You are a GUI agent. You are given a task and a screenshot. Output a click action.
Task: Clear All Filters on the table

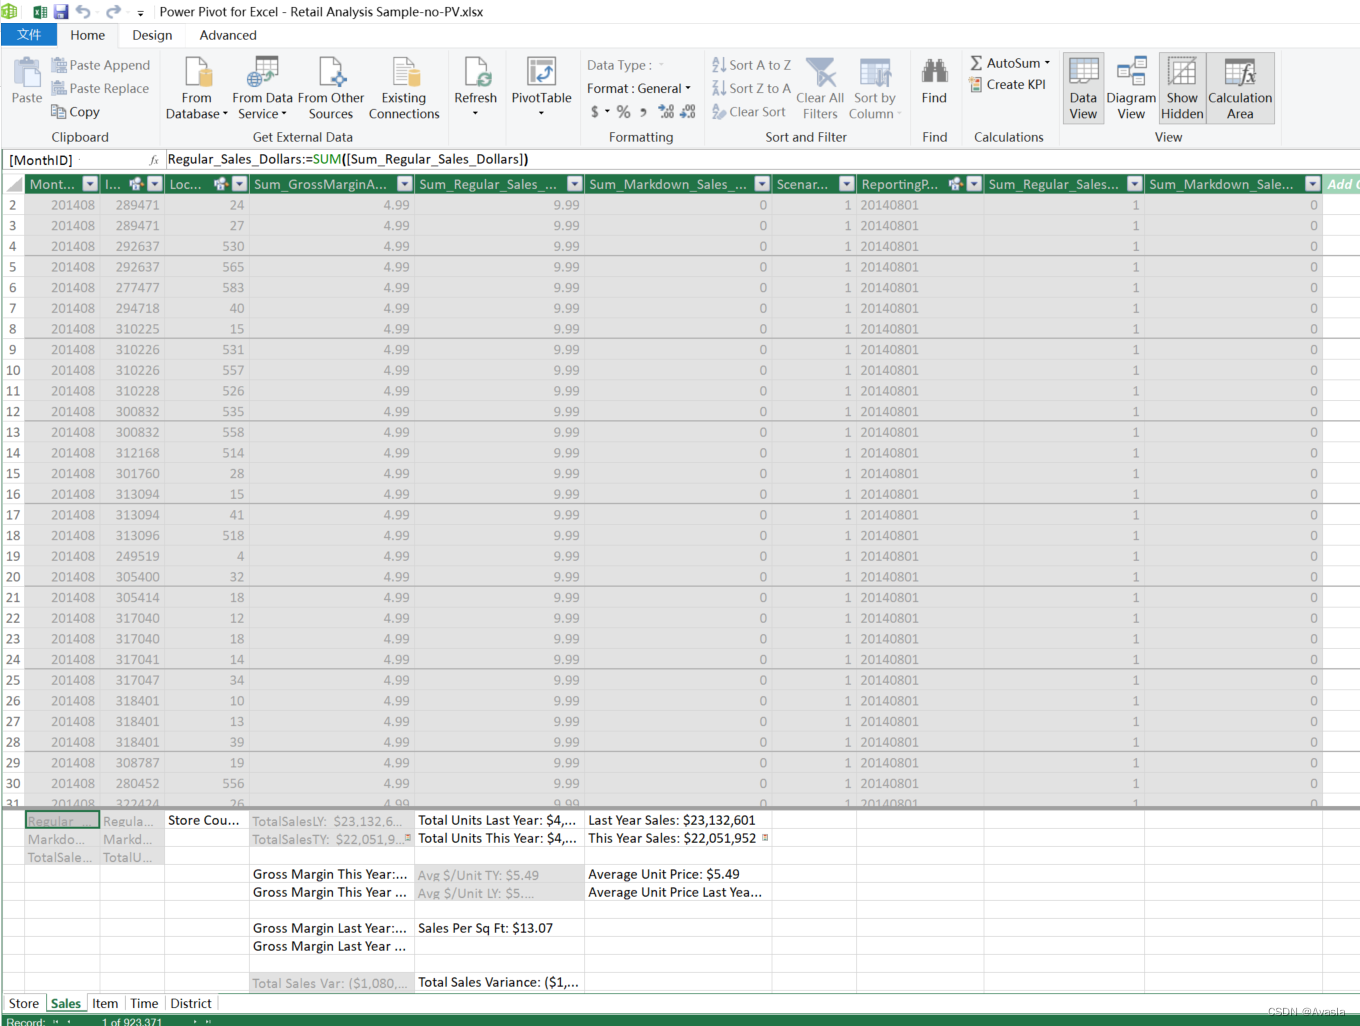(x=819, y=88)
